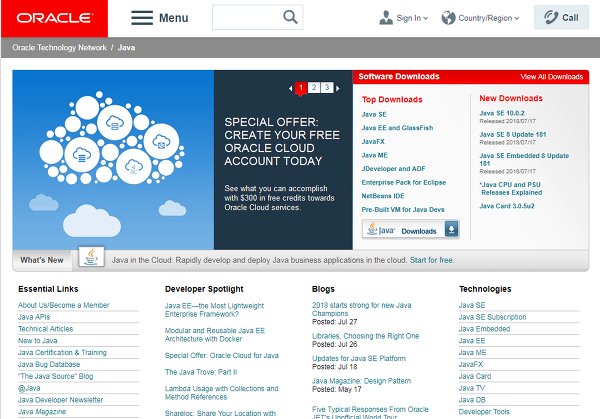Select carousel slide 2

(x=314, y=88)
